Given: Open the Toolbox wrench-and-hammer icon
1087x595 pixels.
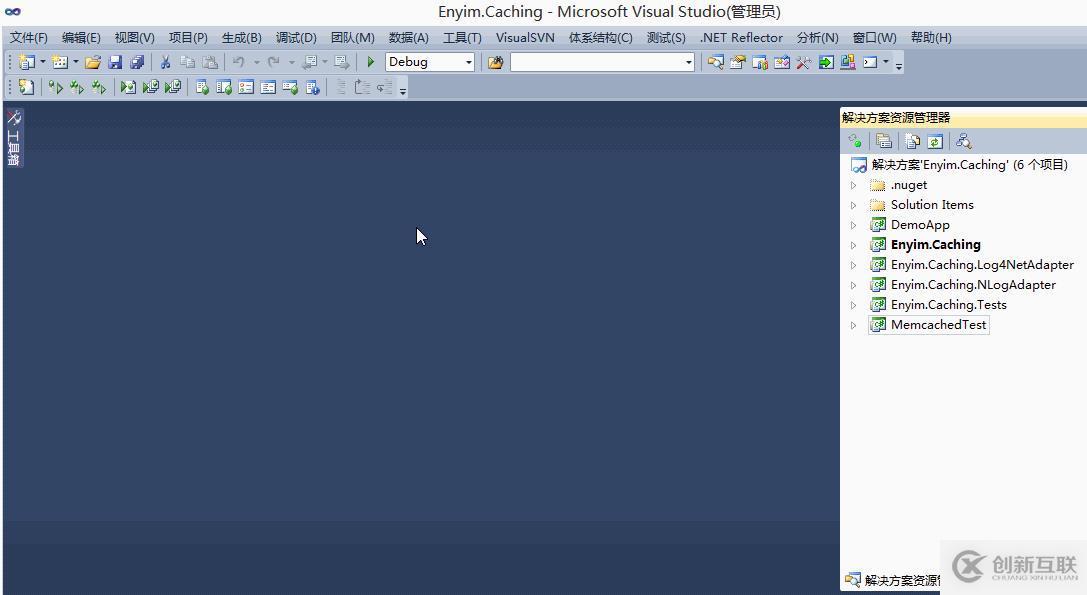Looking at the screenshot, I should tap(803, 62).
